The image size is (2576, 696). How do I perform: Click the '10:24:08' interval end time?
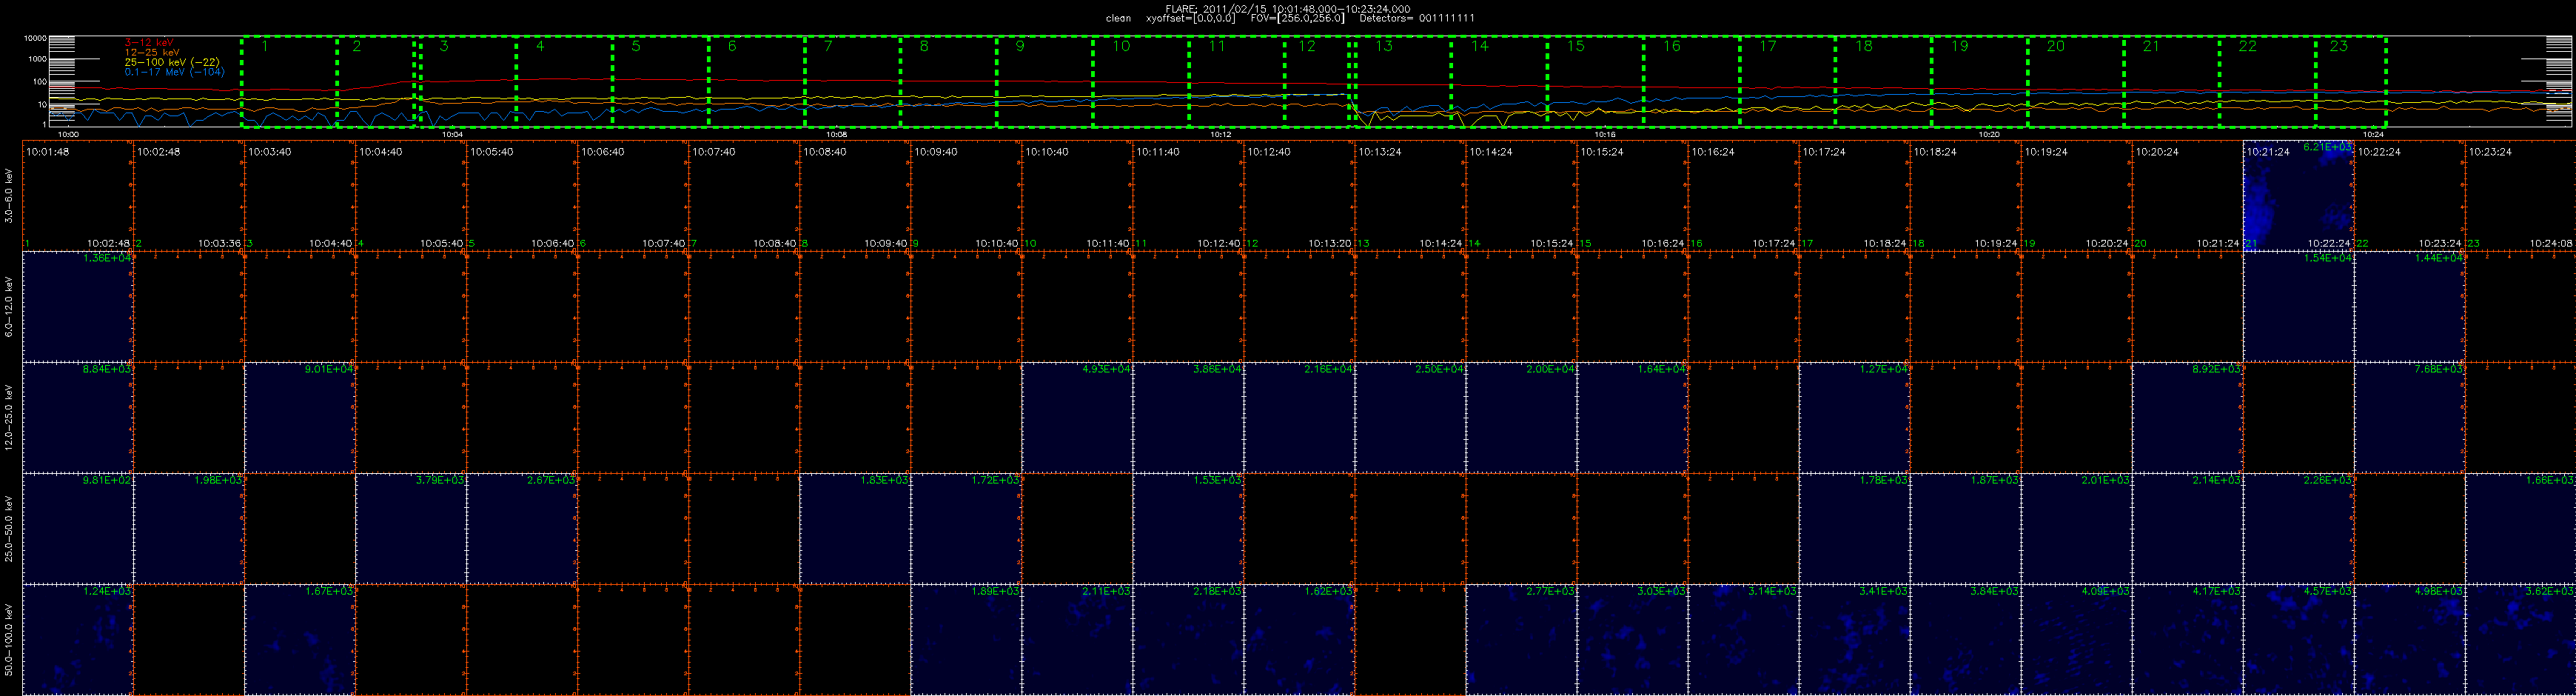click(2550, 243)
